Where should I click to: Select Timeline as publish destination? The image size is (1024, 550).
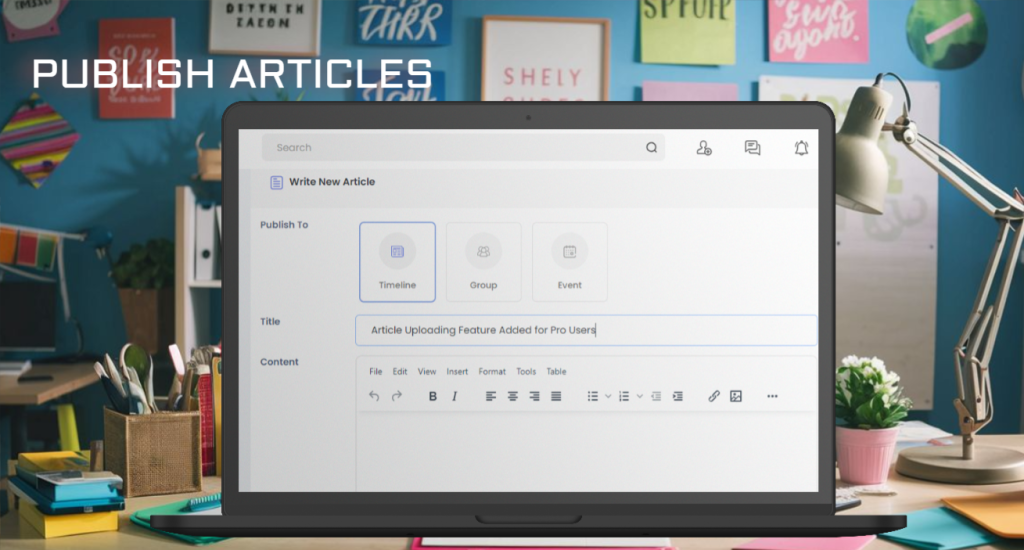point(397,262)
